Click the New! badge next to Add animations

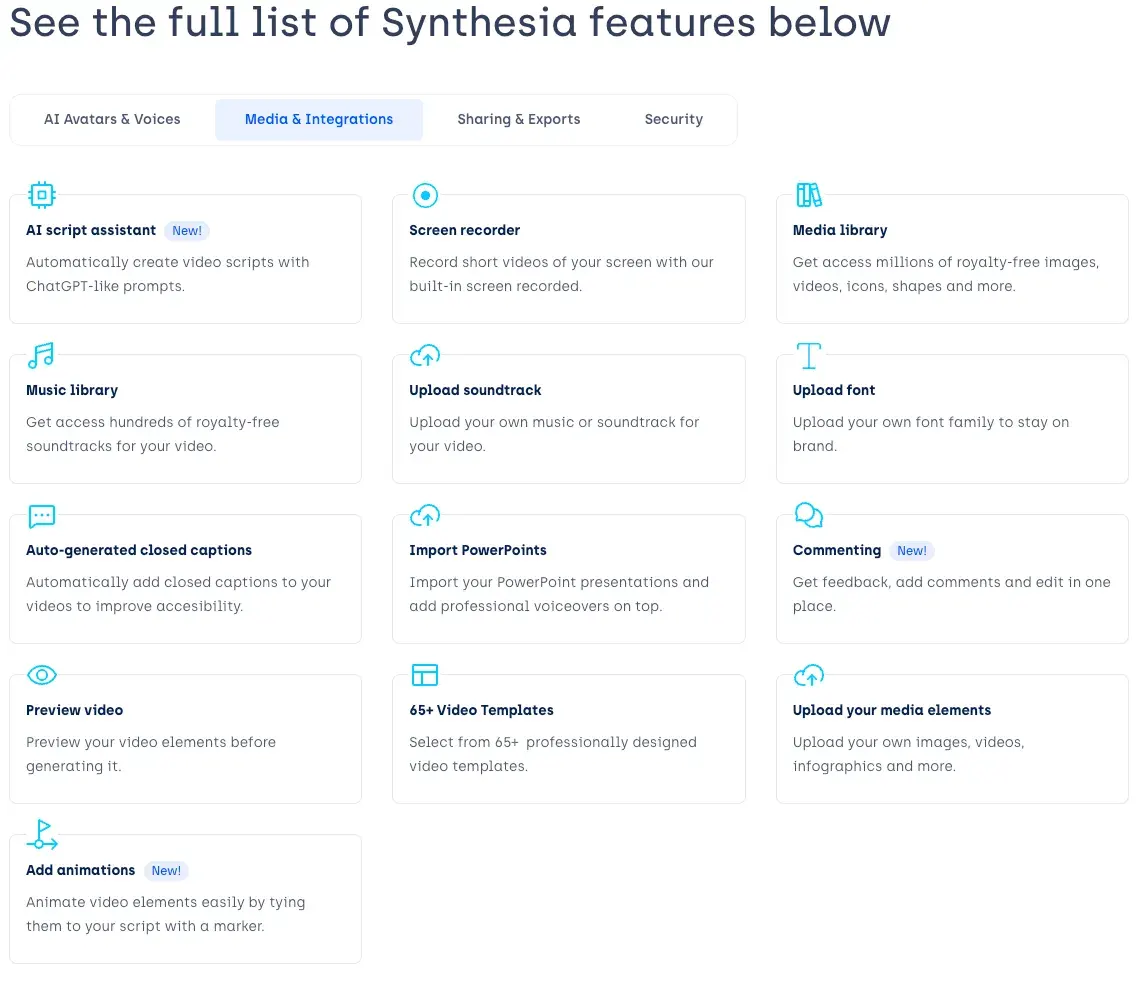166,870
